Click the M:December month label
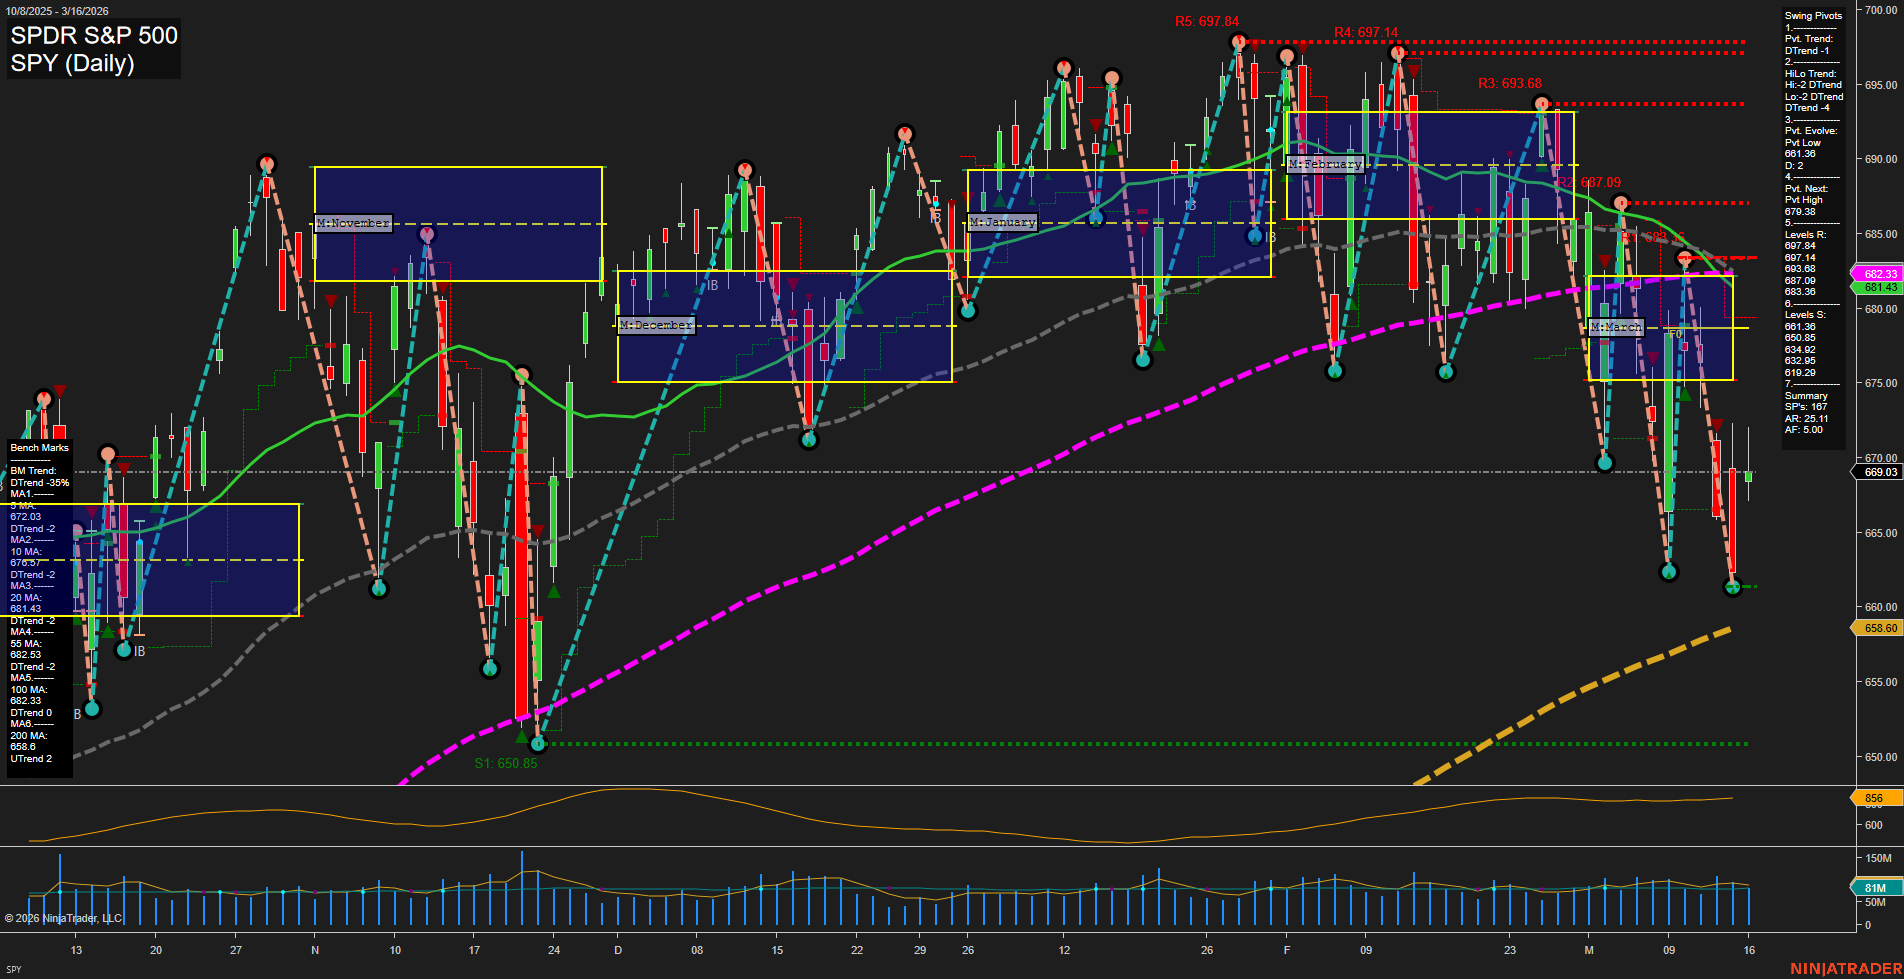 point(656,324)
